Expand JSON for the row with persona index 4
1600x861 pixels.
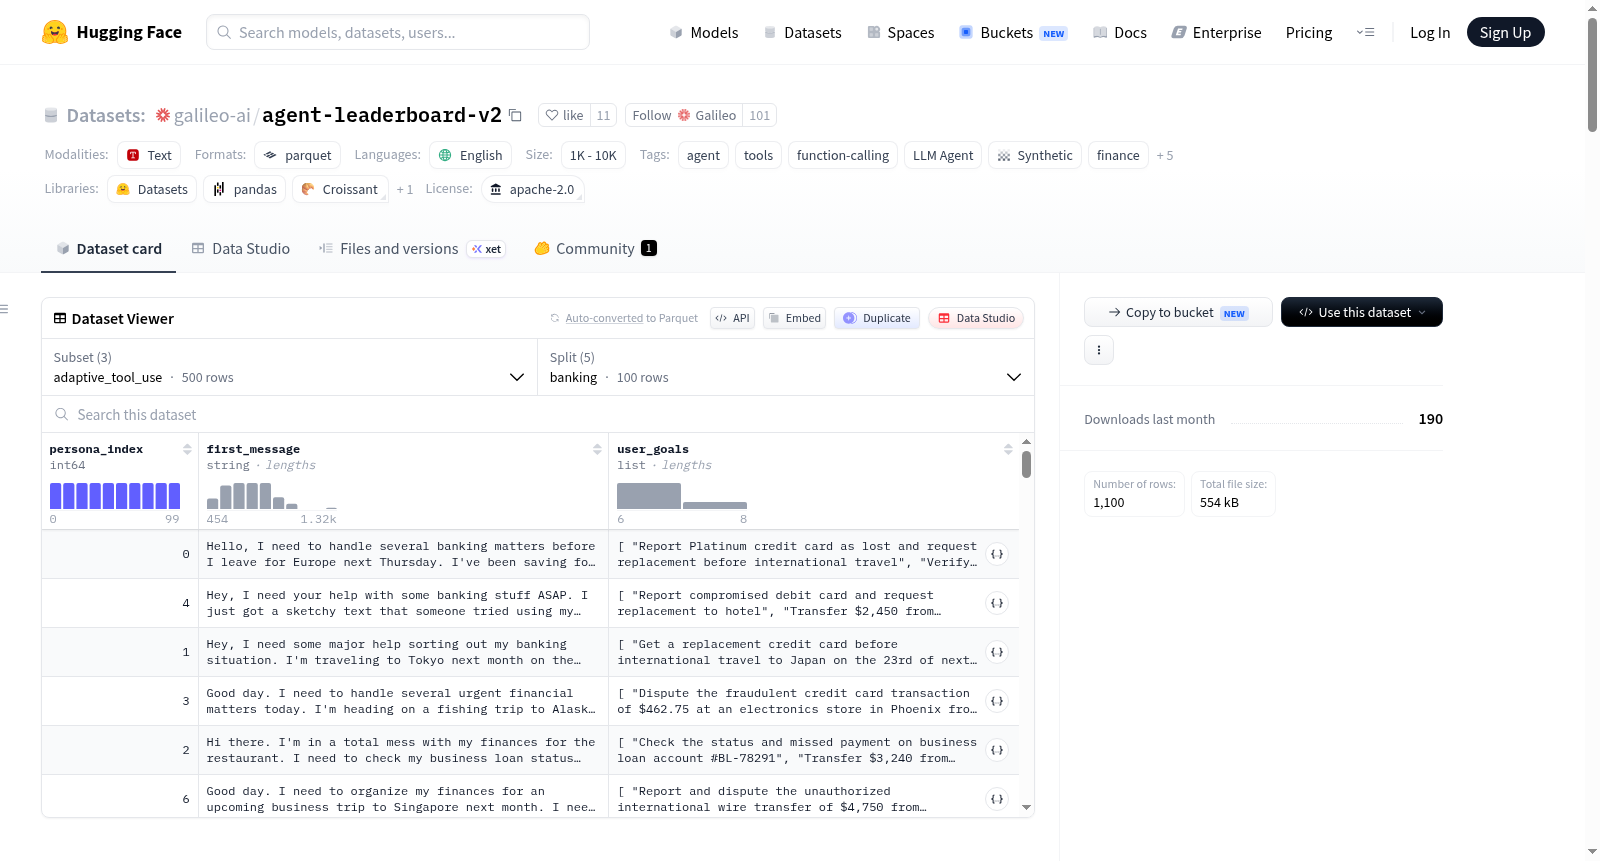click(x=997, y=603)
